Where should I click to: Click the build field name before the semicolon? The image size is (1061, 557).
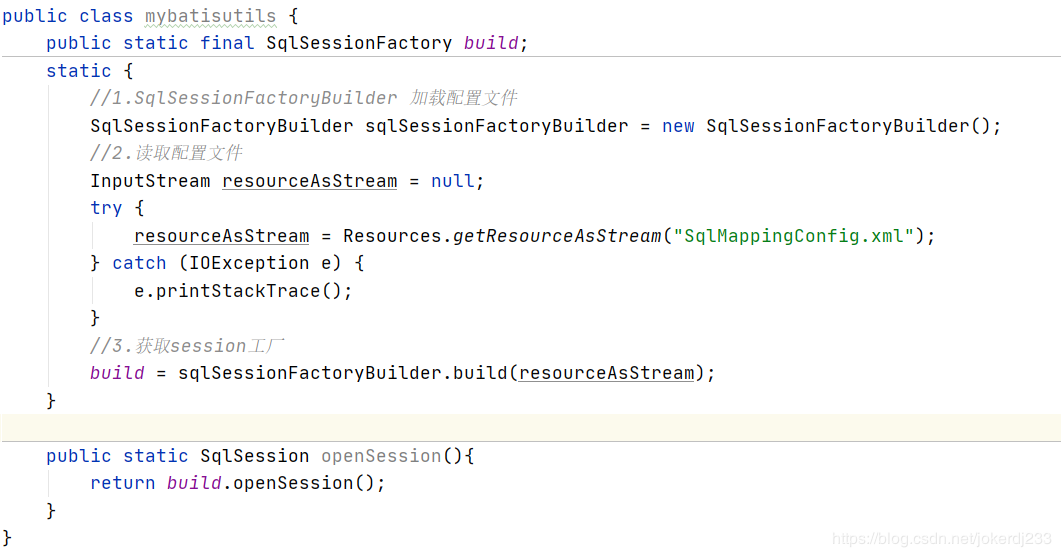(491, 43)
